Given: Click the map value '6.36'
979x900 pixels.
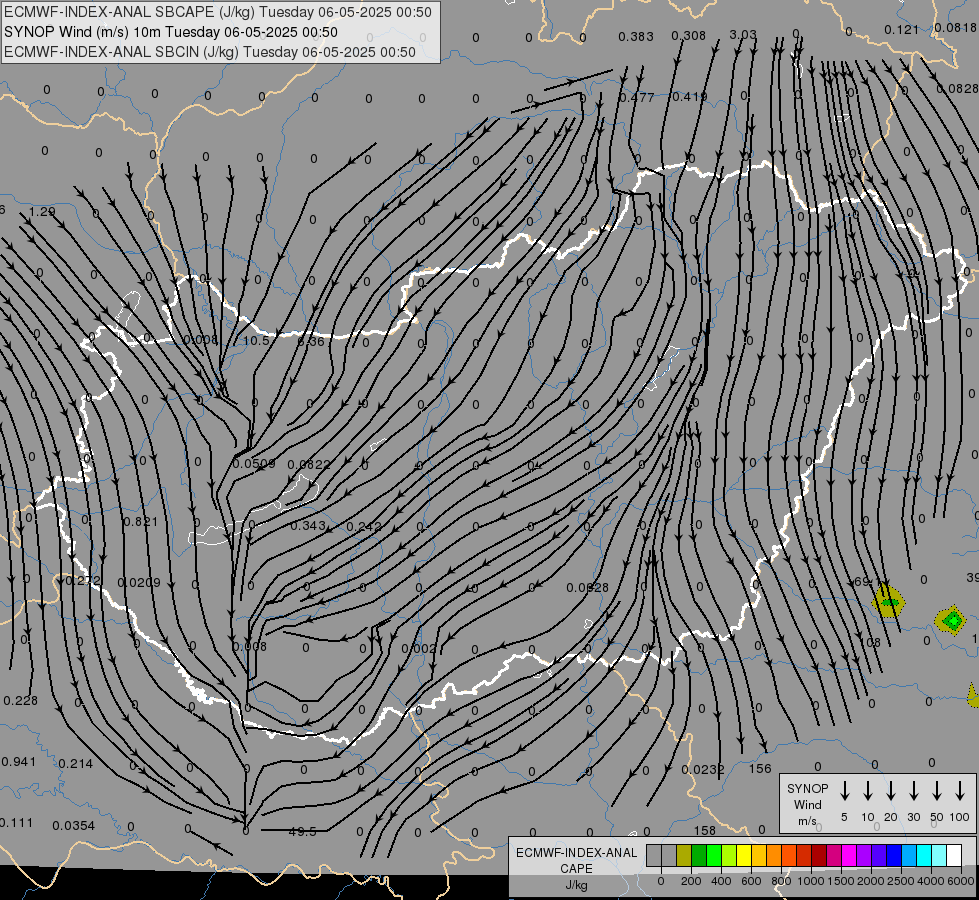Looking at the screenshot, I should pos(311,341).
